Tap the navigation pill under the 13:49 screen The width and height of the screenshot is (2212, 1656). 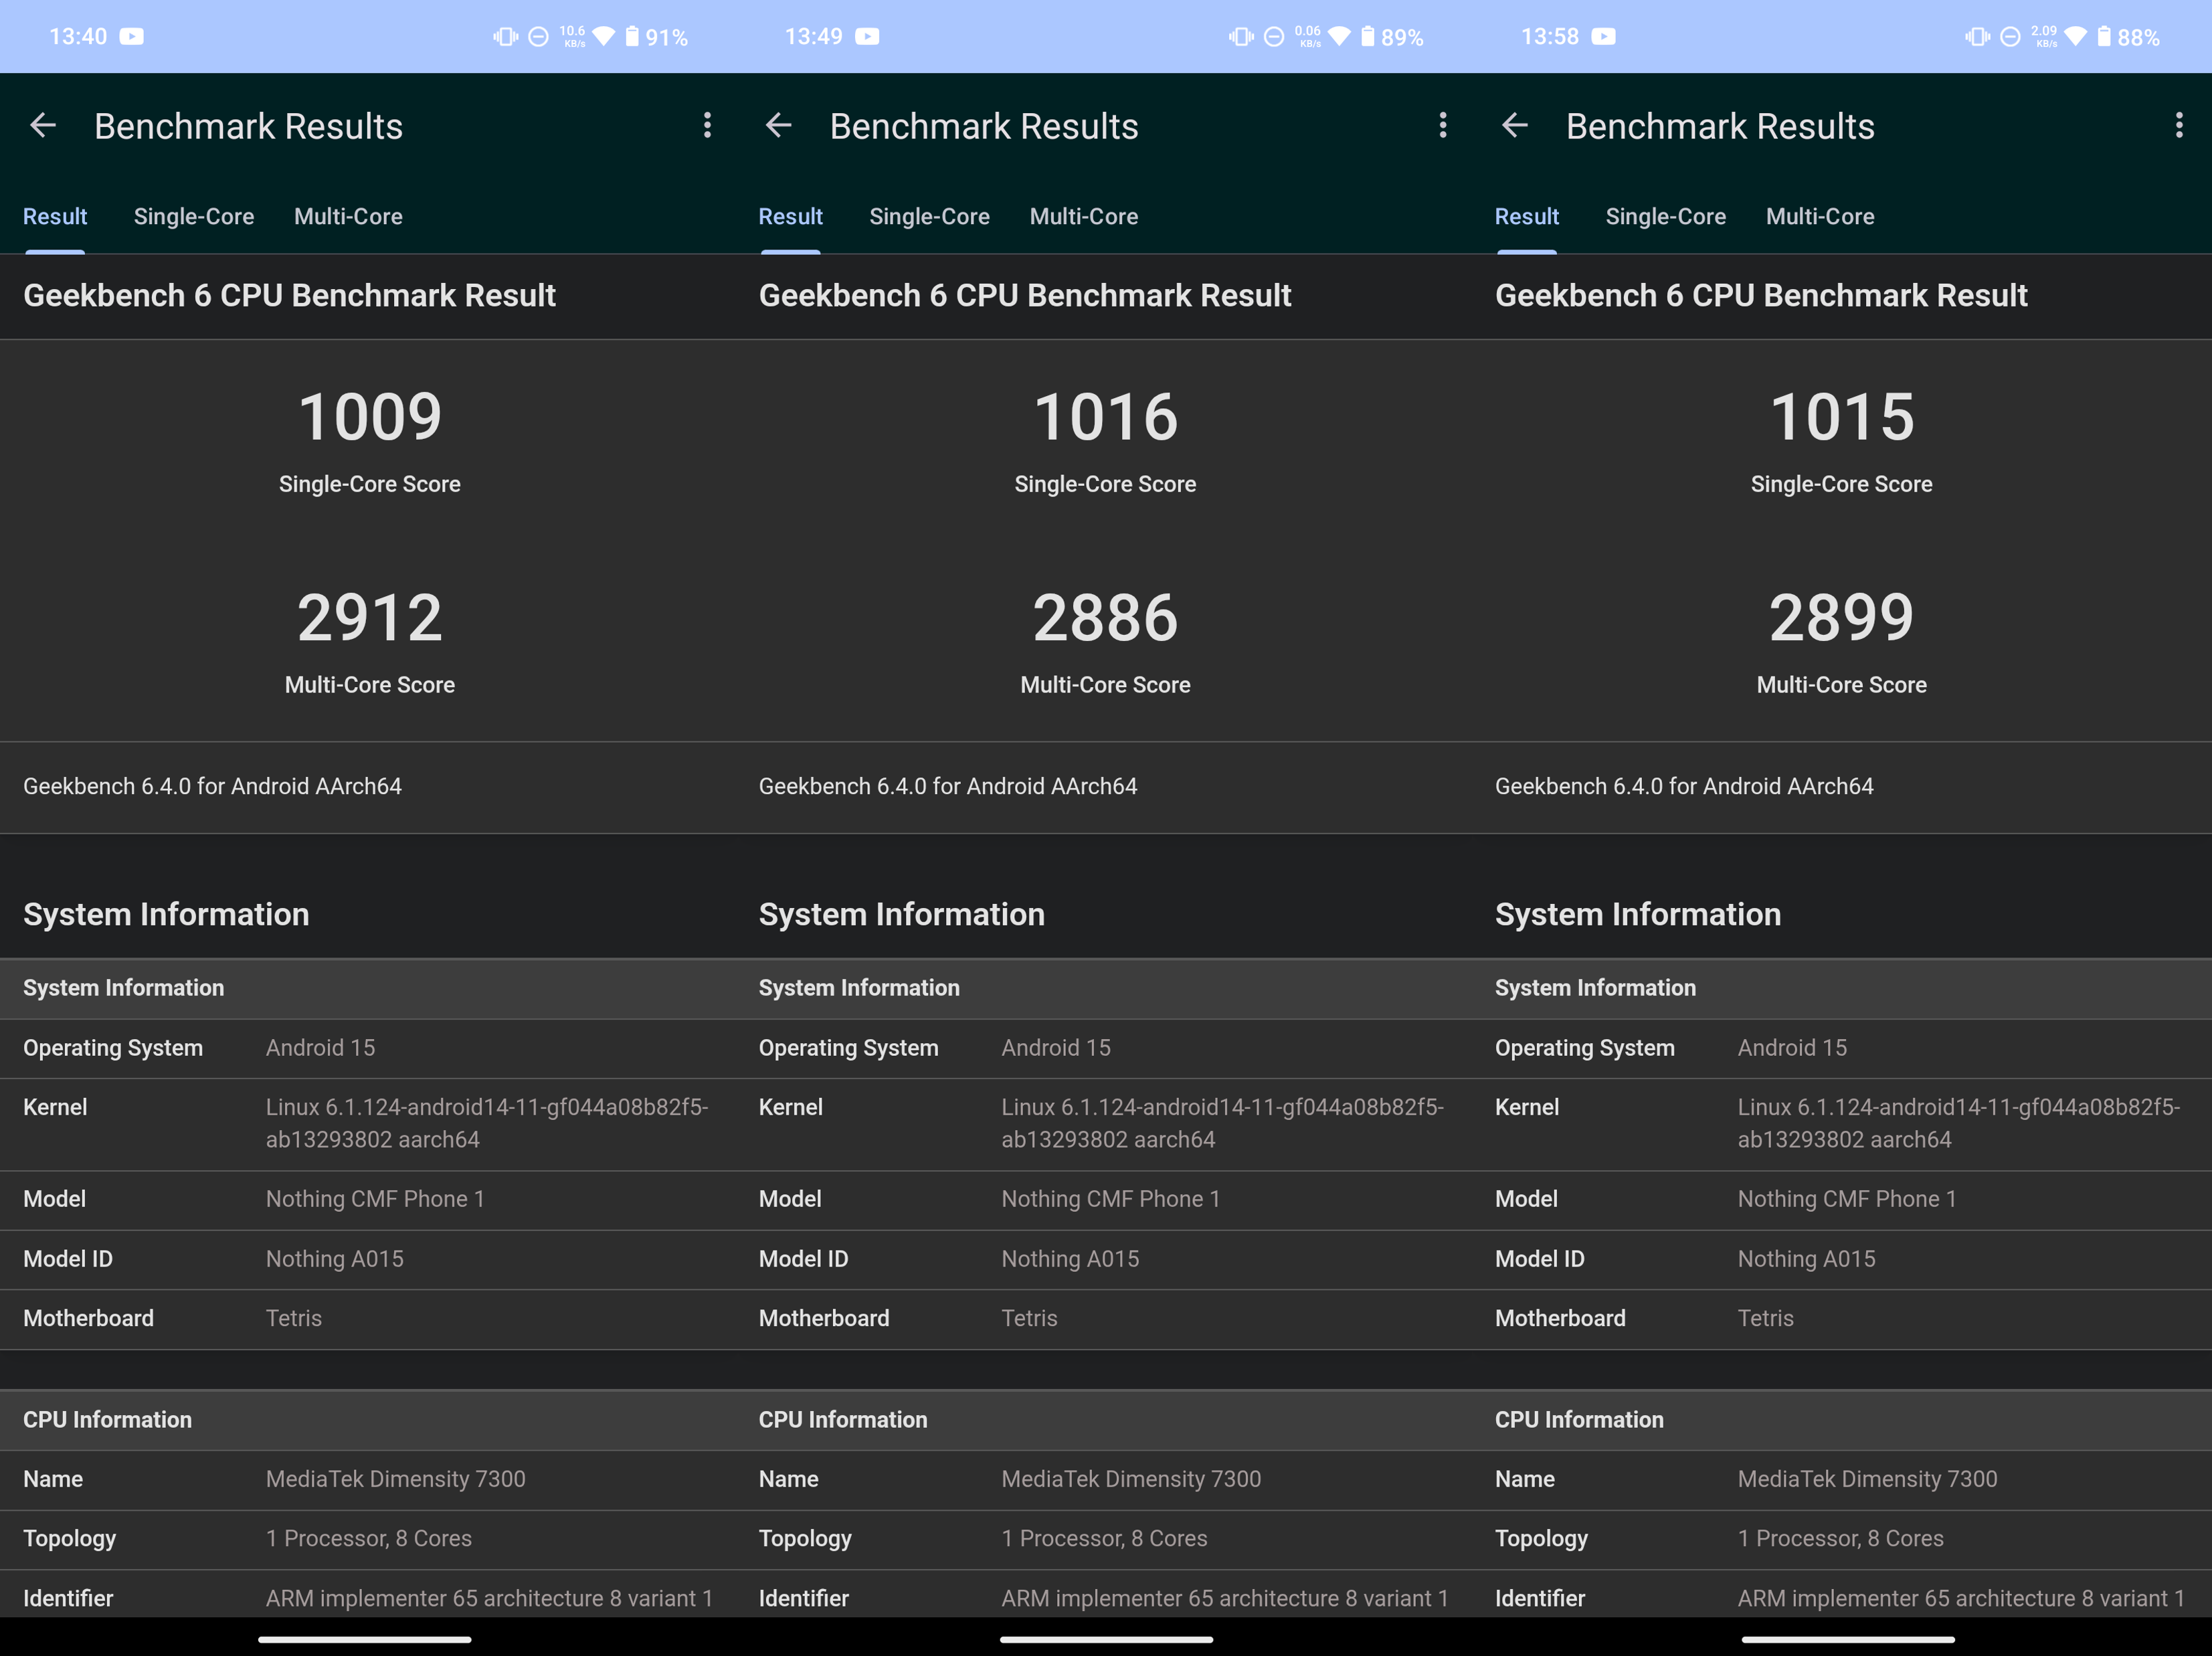coord(1105,1639)
